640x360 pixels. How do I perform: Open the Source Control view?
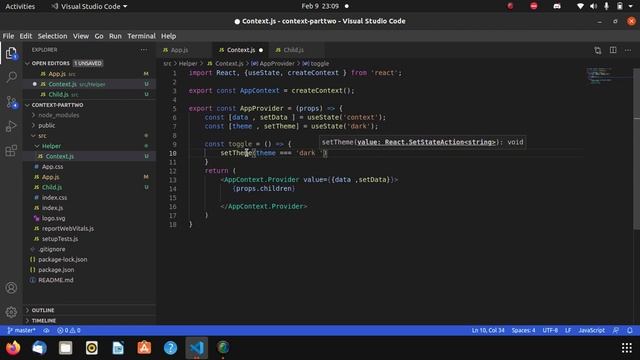pyautogui.click(x=11, y=102)
